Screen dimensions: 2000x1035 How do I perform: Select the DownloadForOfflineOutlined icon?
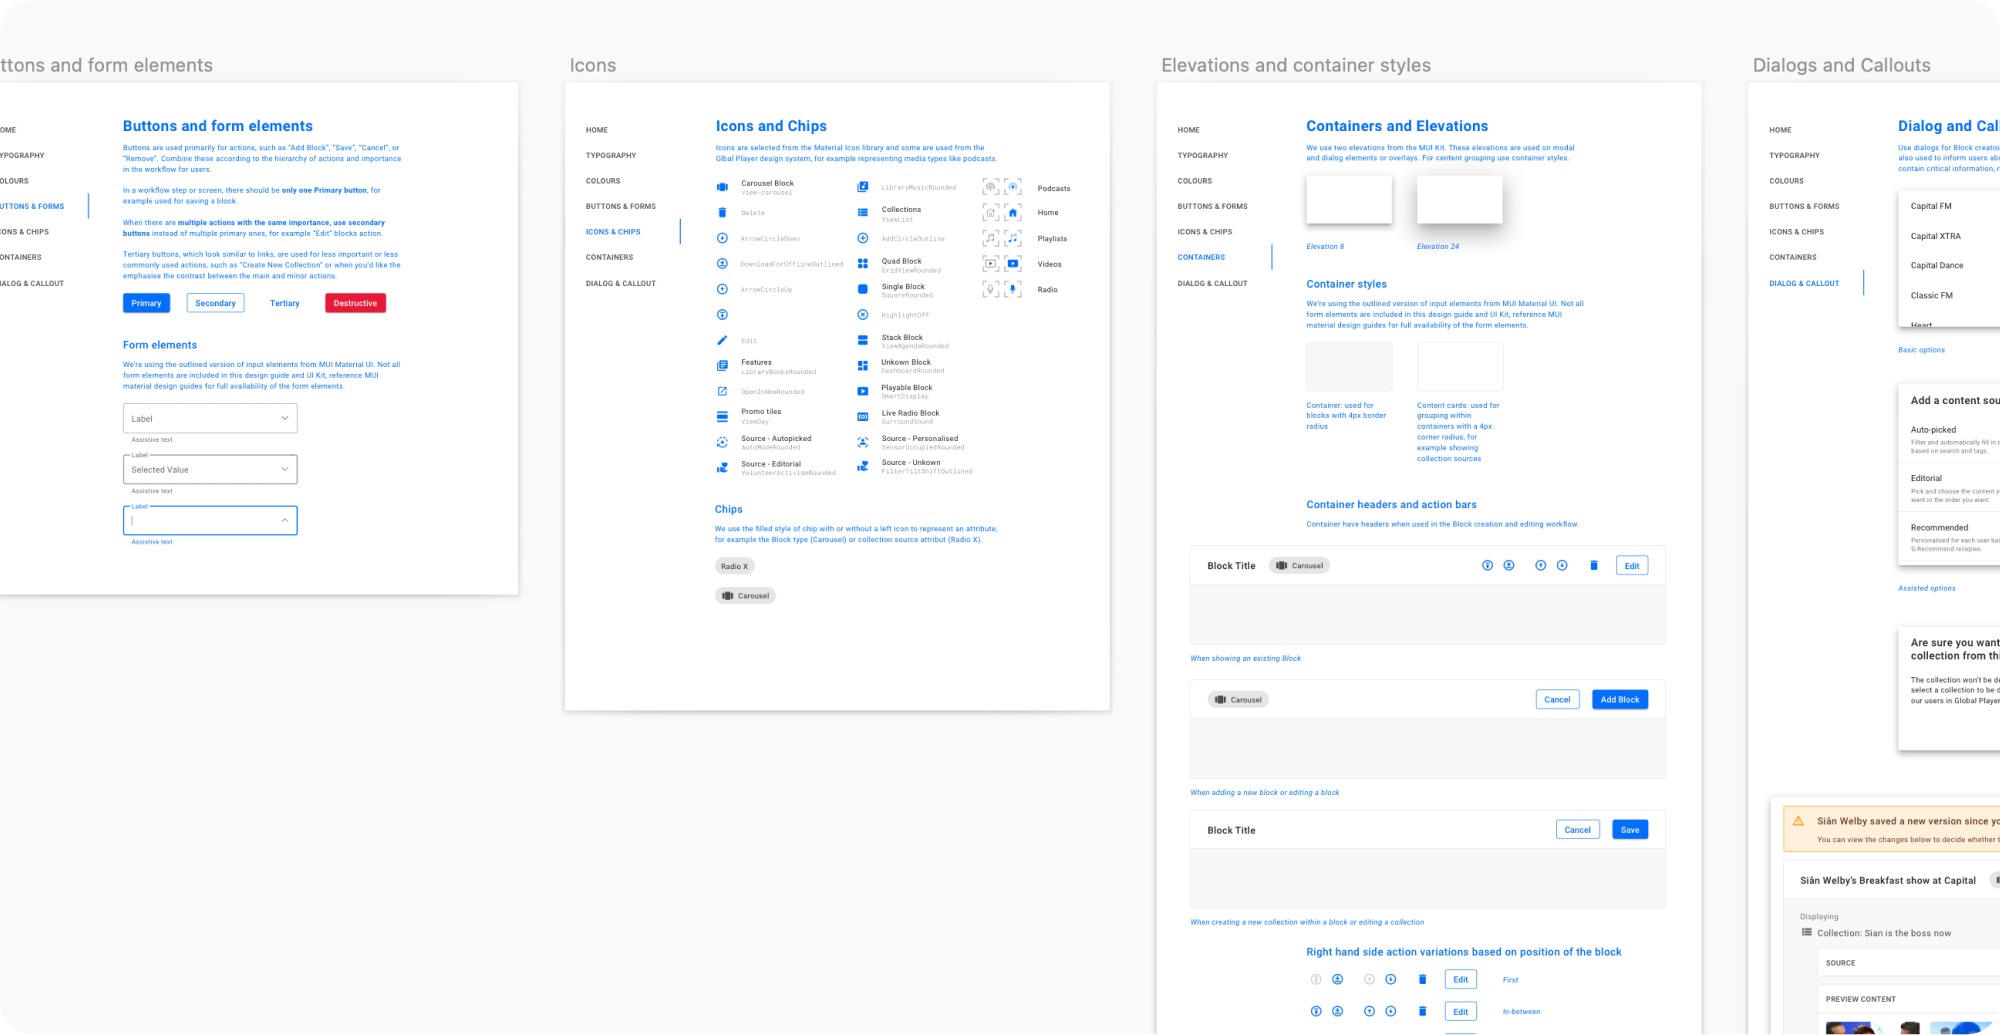point(722,263)
